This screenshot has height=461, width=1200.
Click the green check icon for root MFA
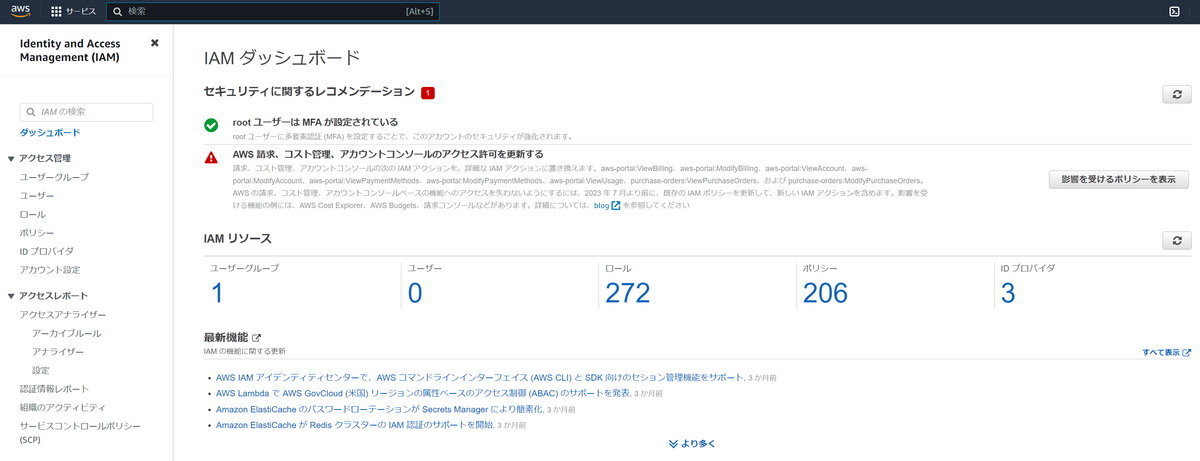211,125
